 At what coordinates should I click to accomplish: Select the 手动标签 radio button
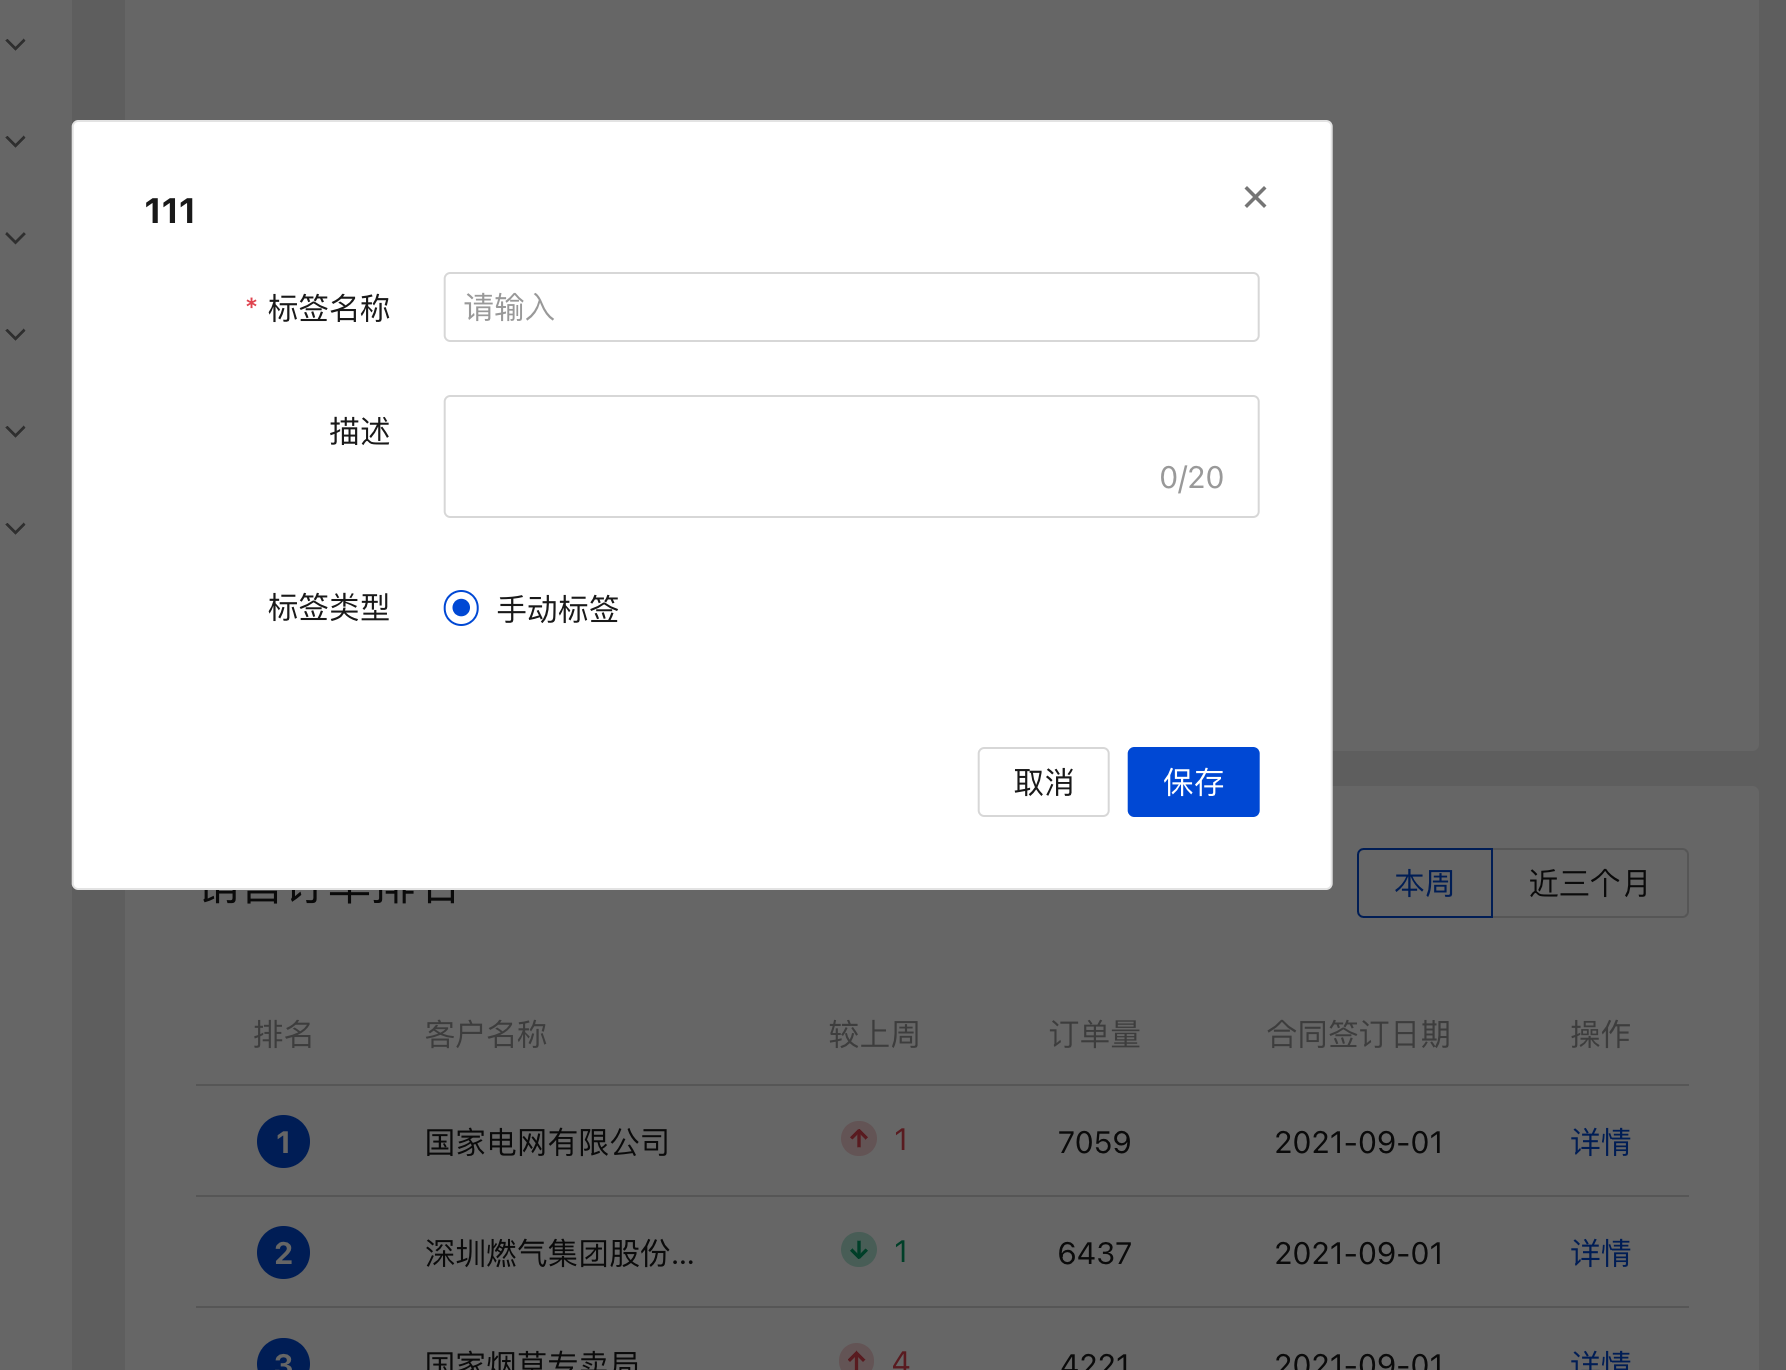[x=461, y=607]
